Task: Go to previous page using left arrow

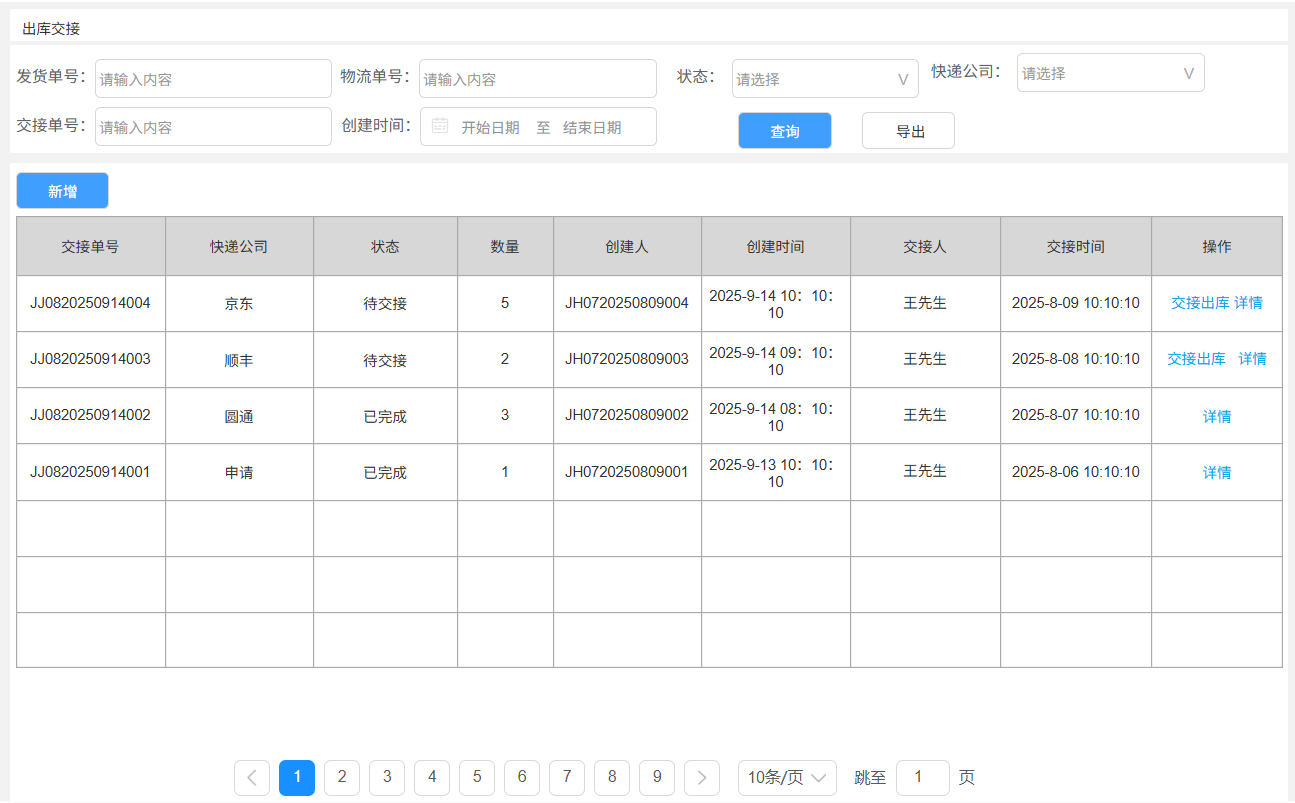Action: tap(252, 778)
